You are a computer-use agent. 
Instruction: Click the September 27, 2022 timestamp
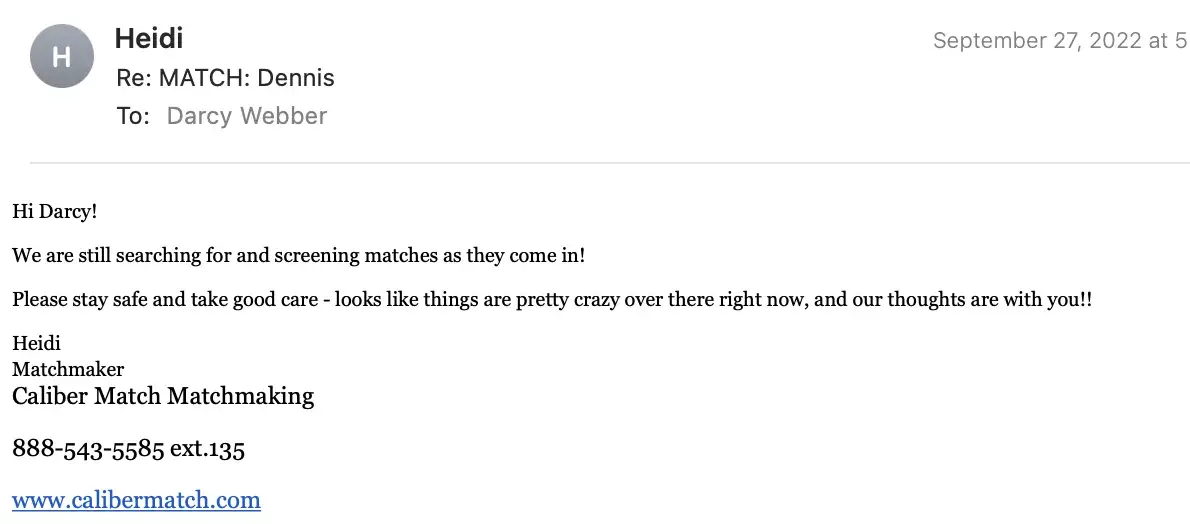point(1059,41)
